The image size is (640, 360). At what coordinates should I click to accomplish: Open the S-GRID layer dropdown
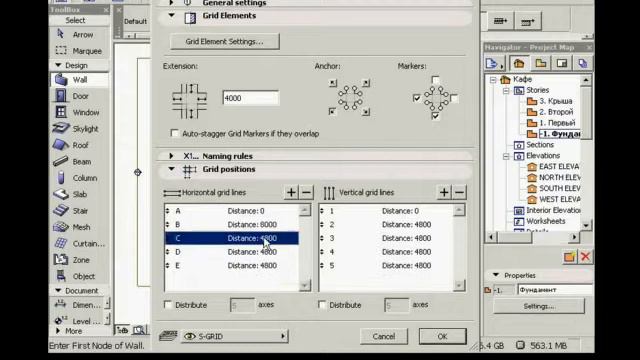tap(235, 336)
